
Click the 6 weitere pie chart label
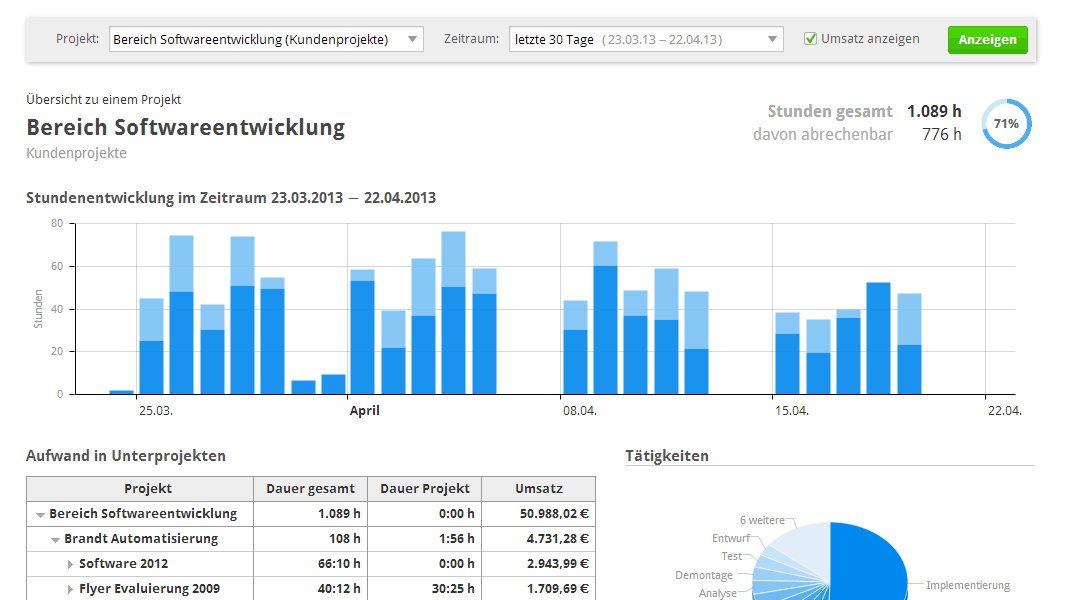point(762,520)
